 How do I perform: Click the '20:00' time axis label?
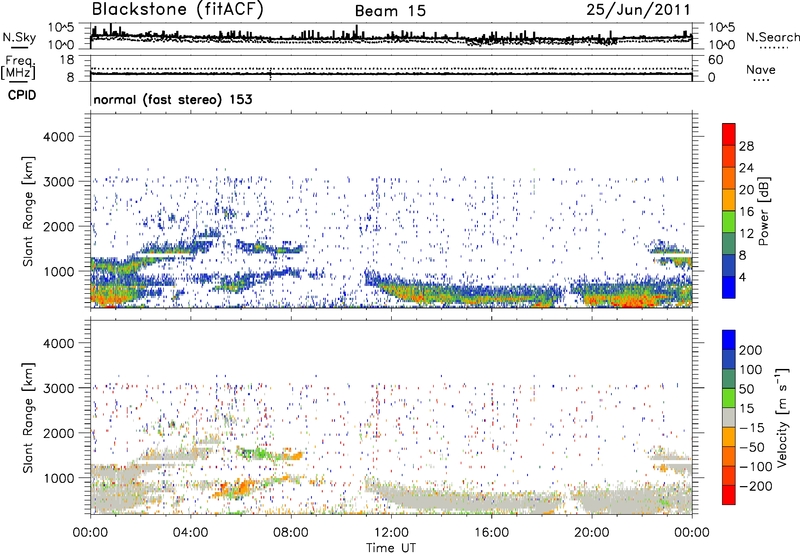591,533
